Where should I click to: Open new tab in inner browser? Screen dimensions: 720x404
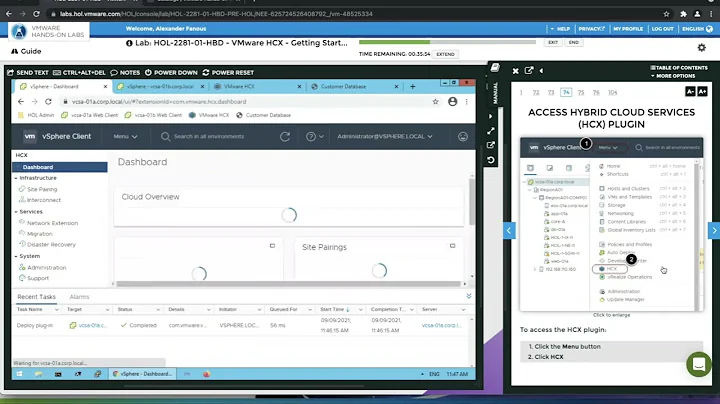click(x=412, y=86)
